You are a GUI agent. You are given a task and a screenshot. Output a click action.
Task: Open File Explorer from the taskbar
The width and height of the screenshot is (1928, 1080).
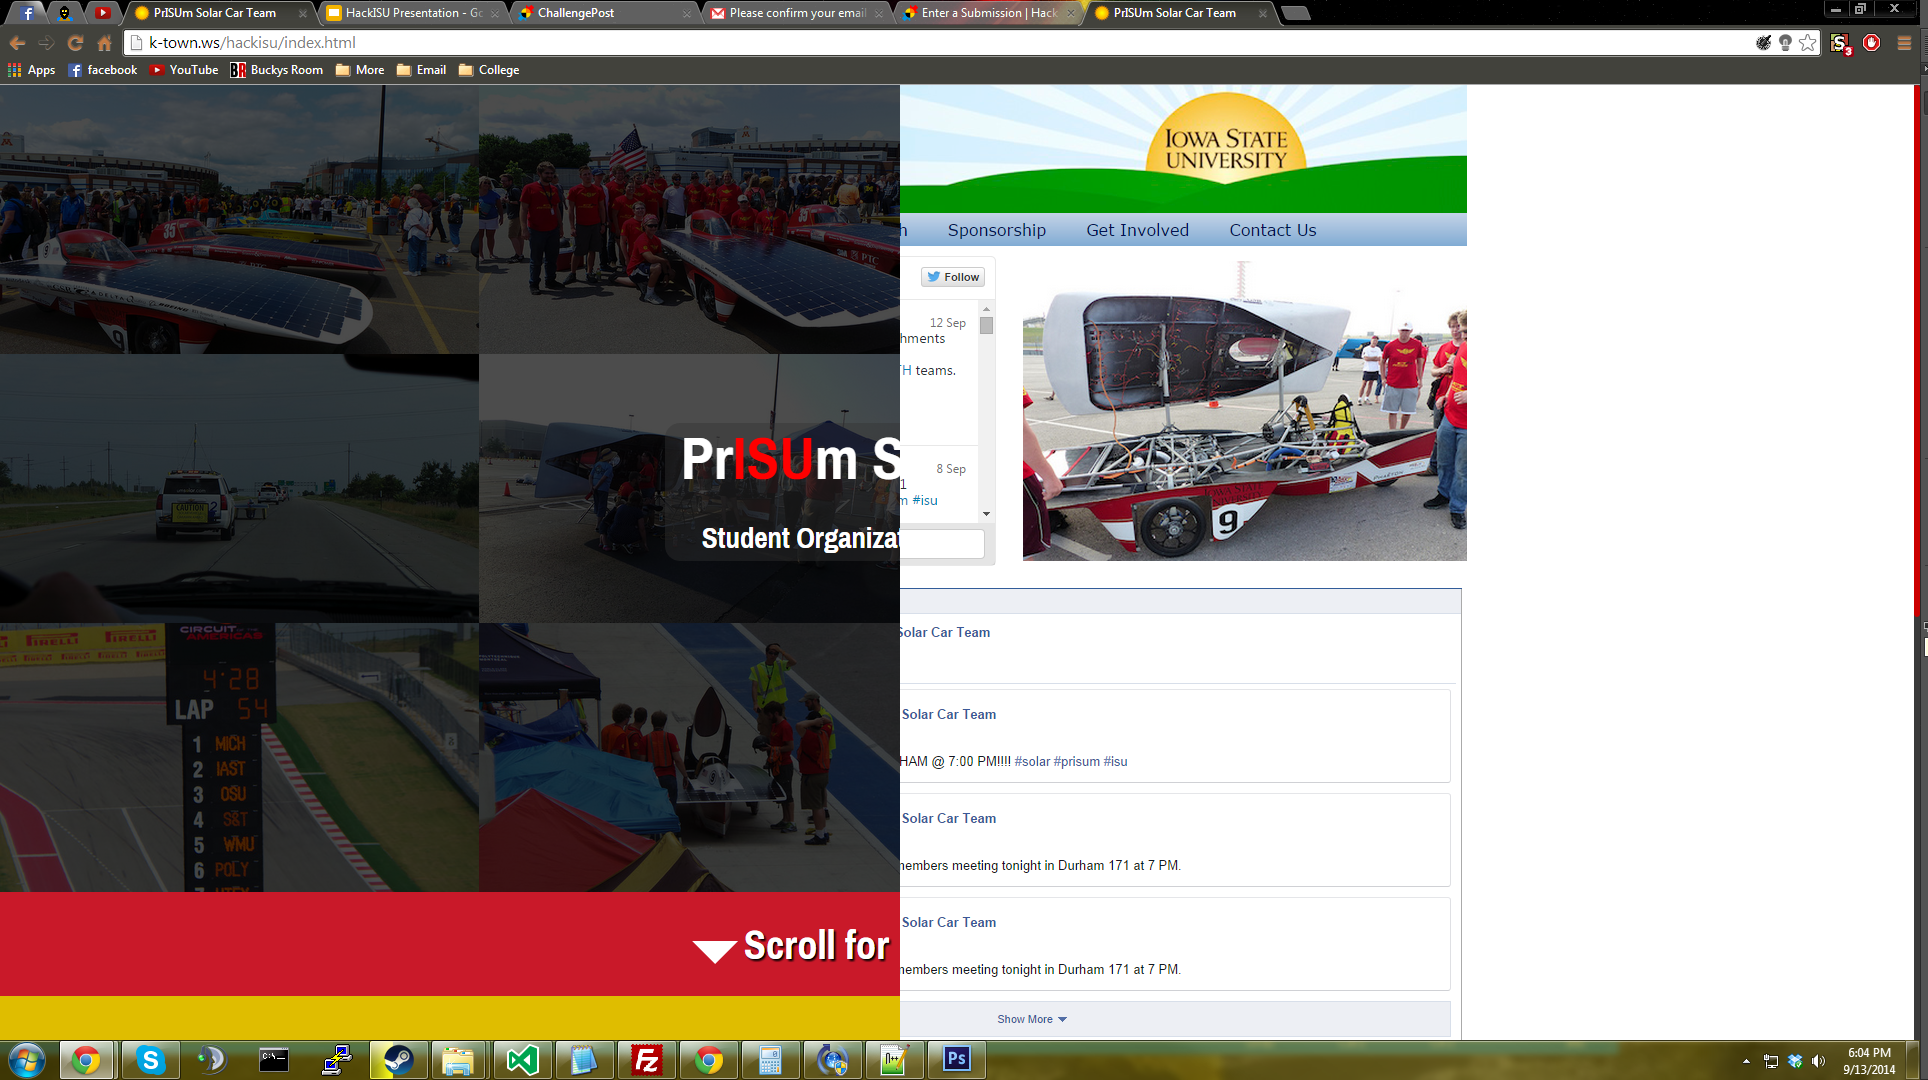pyautogui.click(x=460, y=1060)
